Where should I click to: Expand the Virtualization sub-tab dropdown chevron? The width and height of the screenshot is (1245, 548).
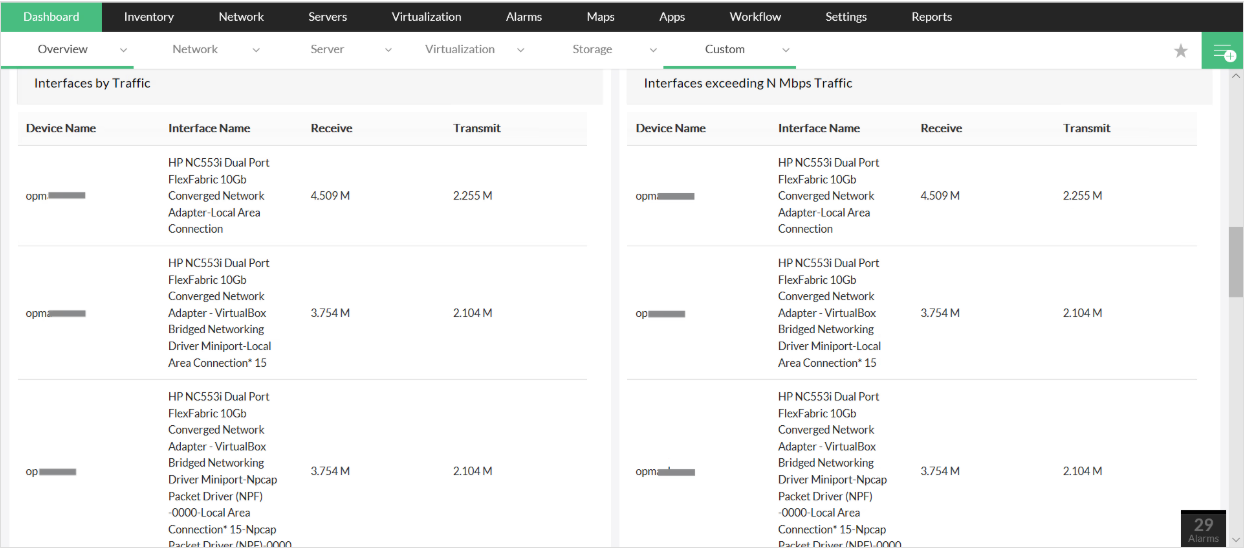(x=521, y=50)
